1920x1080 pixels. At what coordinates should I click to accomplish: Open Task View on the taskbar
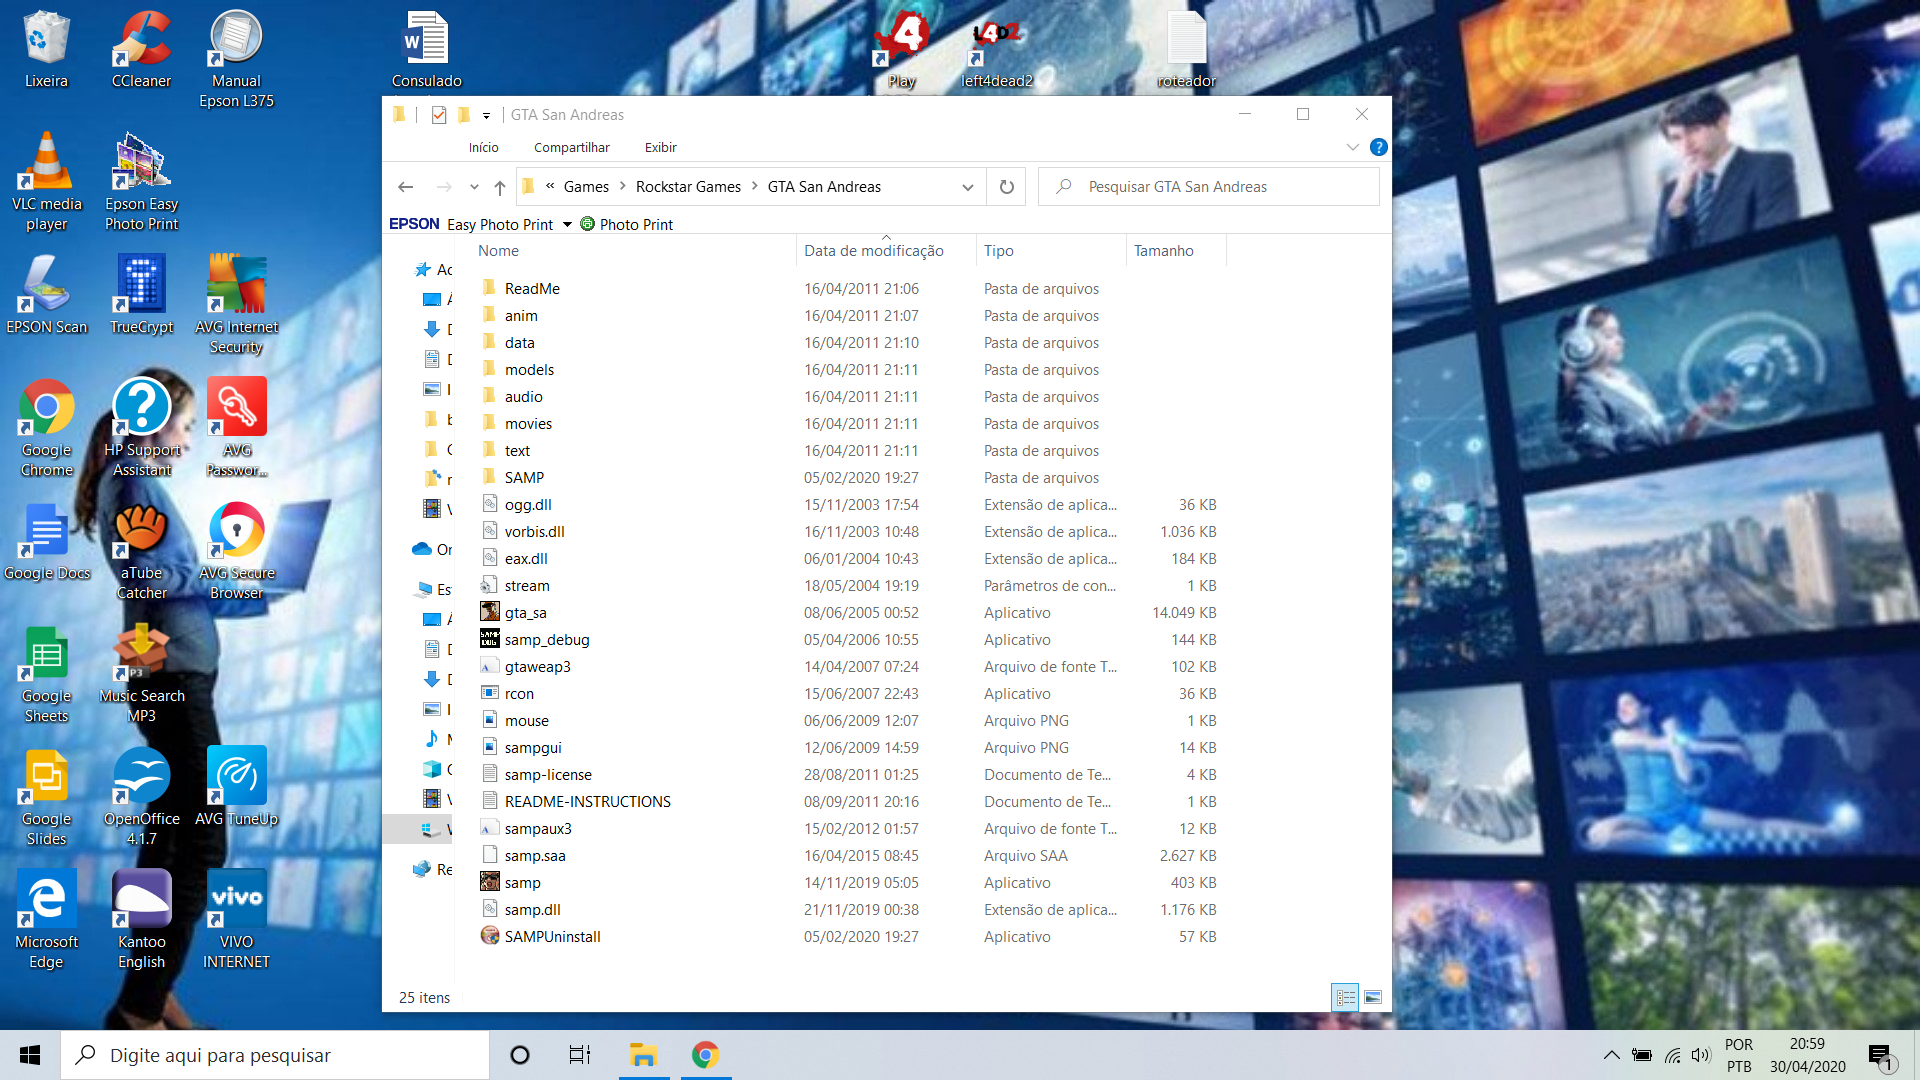[x=579, y=1055]
